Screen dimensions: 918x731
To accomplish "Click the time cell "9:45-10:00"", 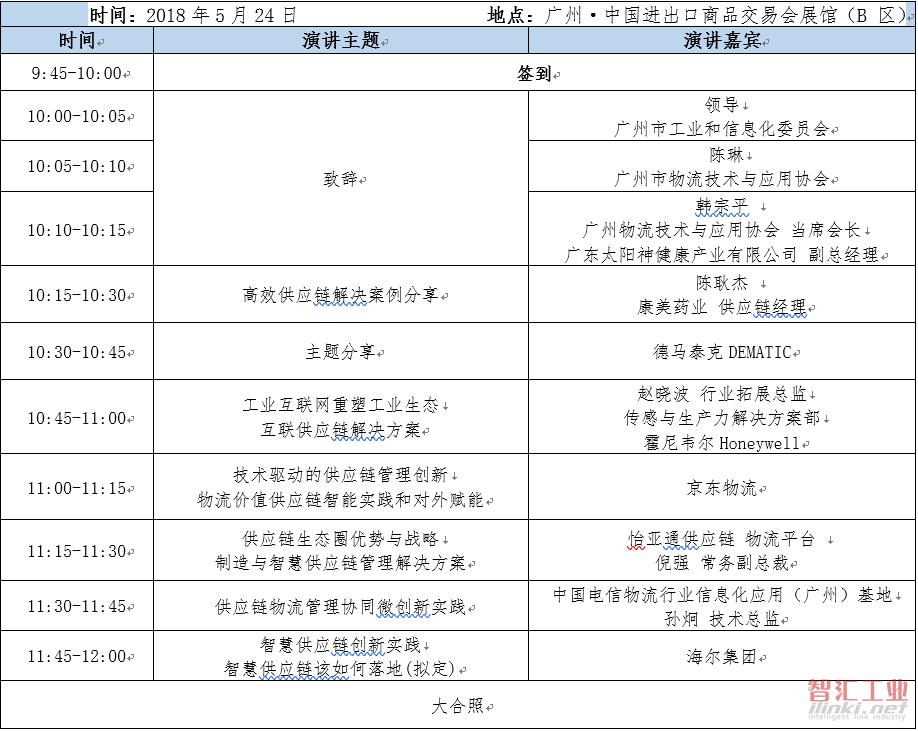I will 77,73.
